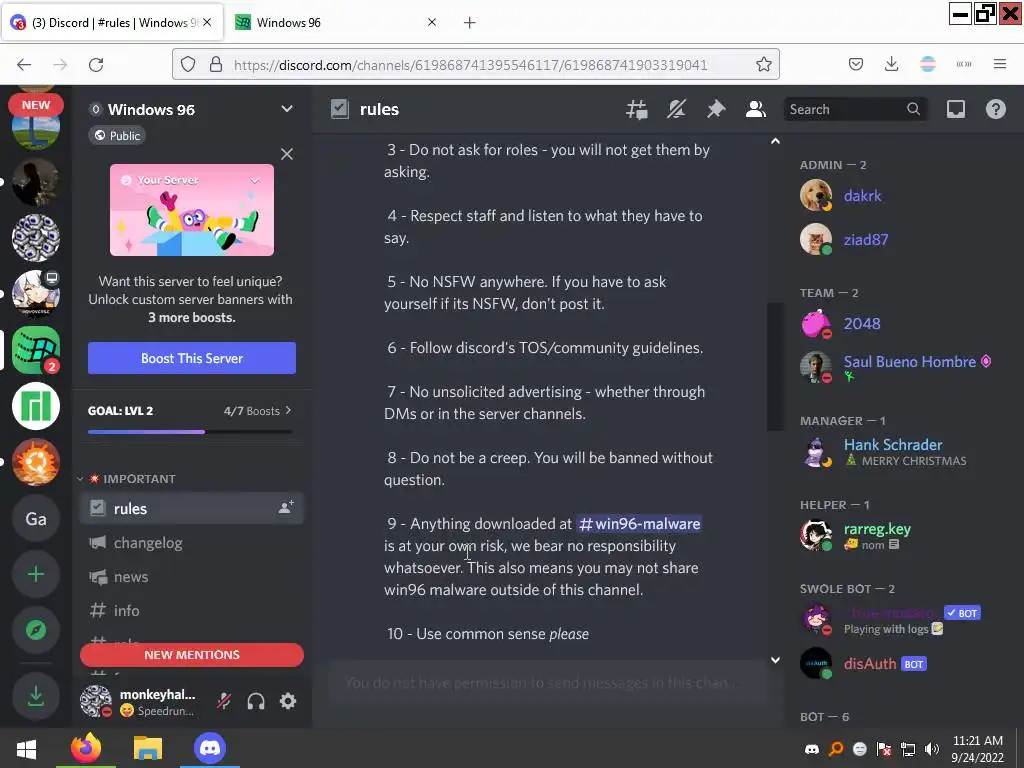Click taskbar volume speaker icon
The width and height of the screenshot is (1024, 768).
(932, 749)
